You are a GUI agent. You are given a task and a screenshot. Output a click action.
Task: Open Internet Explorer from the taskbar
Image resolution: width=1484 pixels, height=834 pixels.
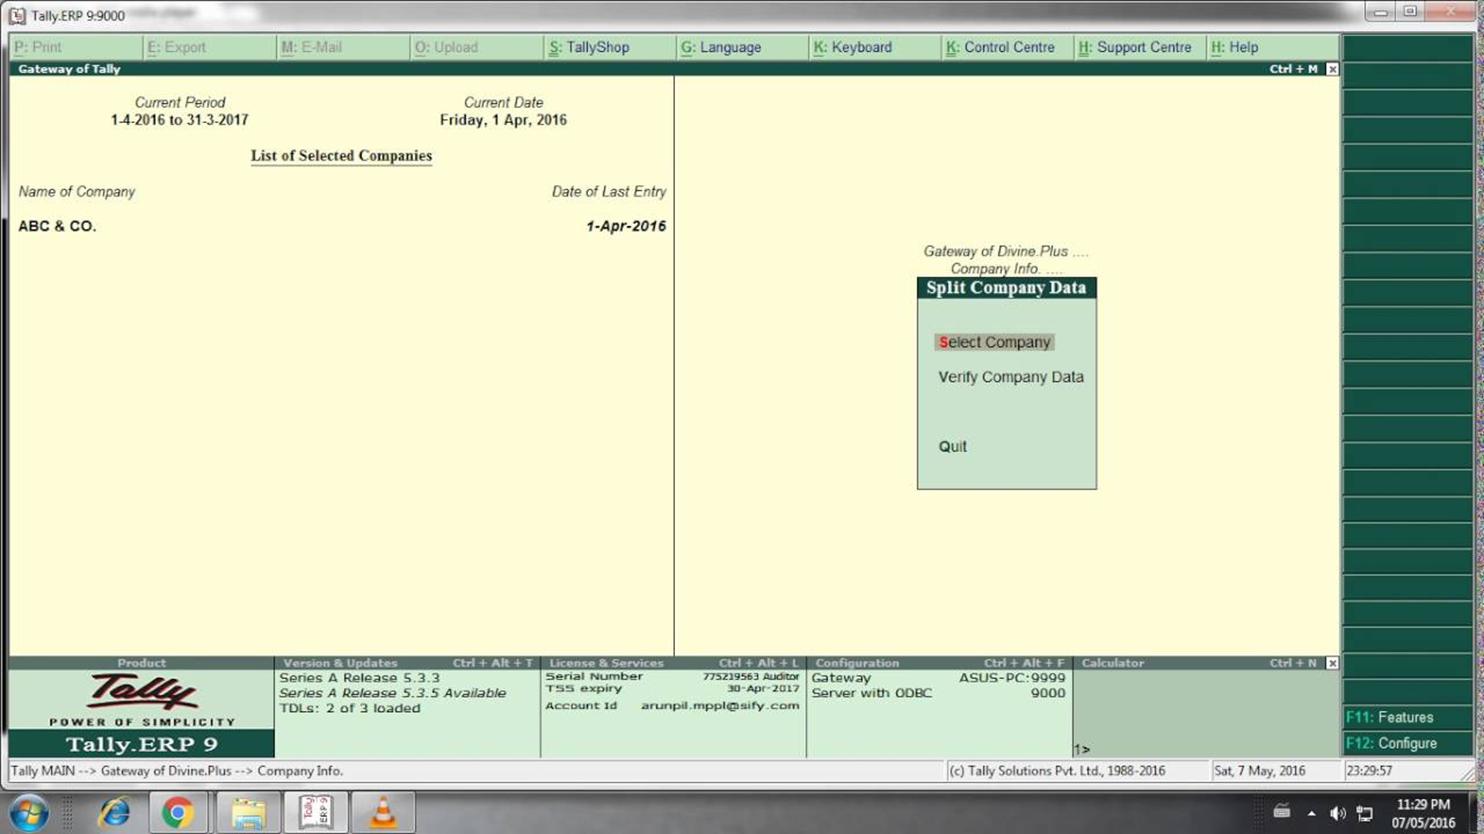[x=113, y=812]
